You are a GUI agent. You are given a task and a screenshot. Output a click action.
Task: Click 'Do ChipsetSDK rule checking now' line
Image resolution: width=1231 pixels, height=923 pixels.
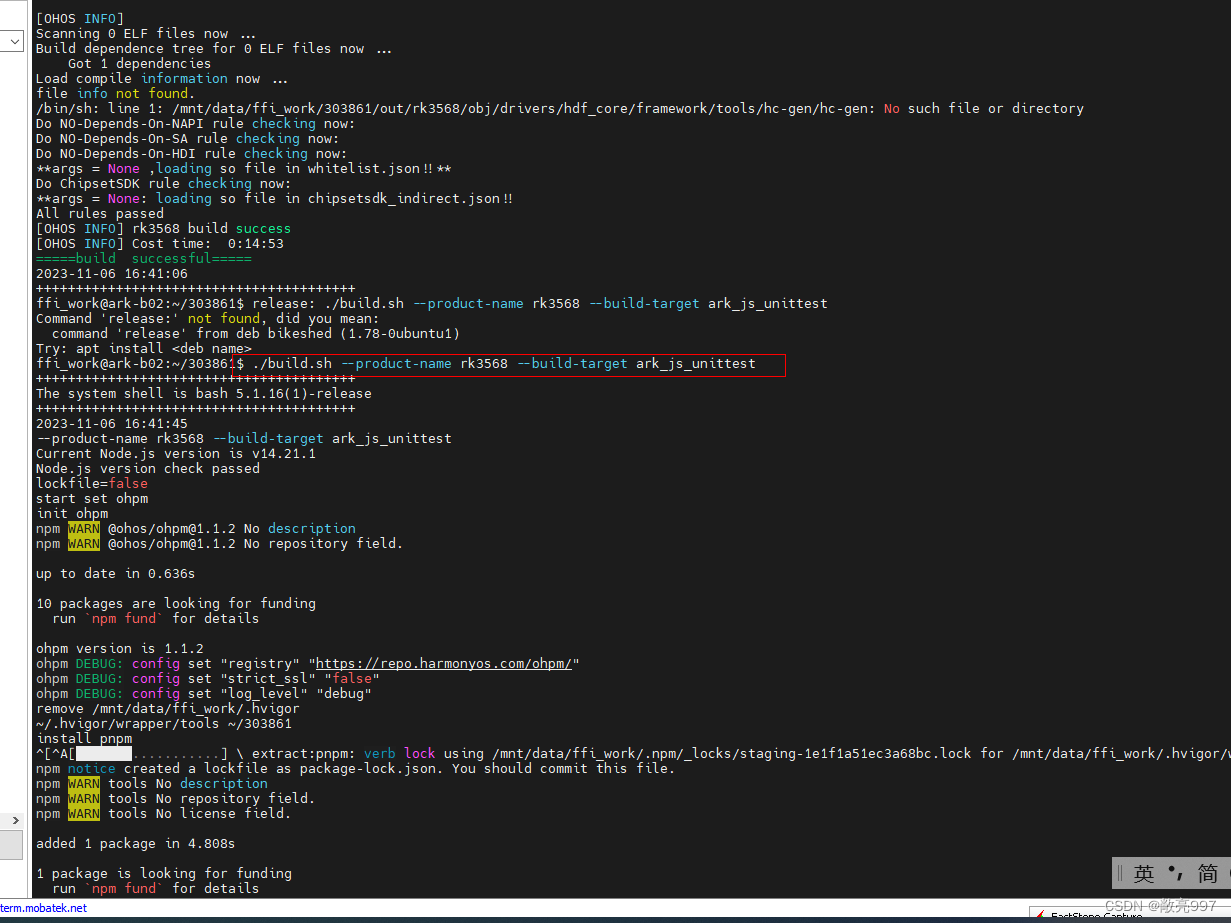coord(164,183)
